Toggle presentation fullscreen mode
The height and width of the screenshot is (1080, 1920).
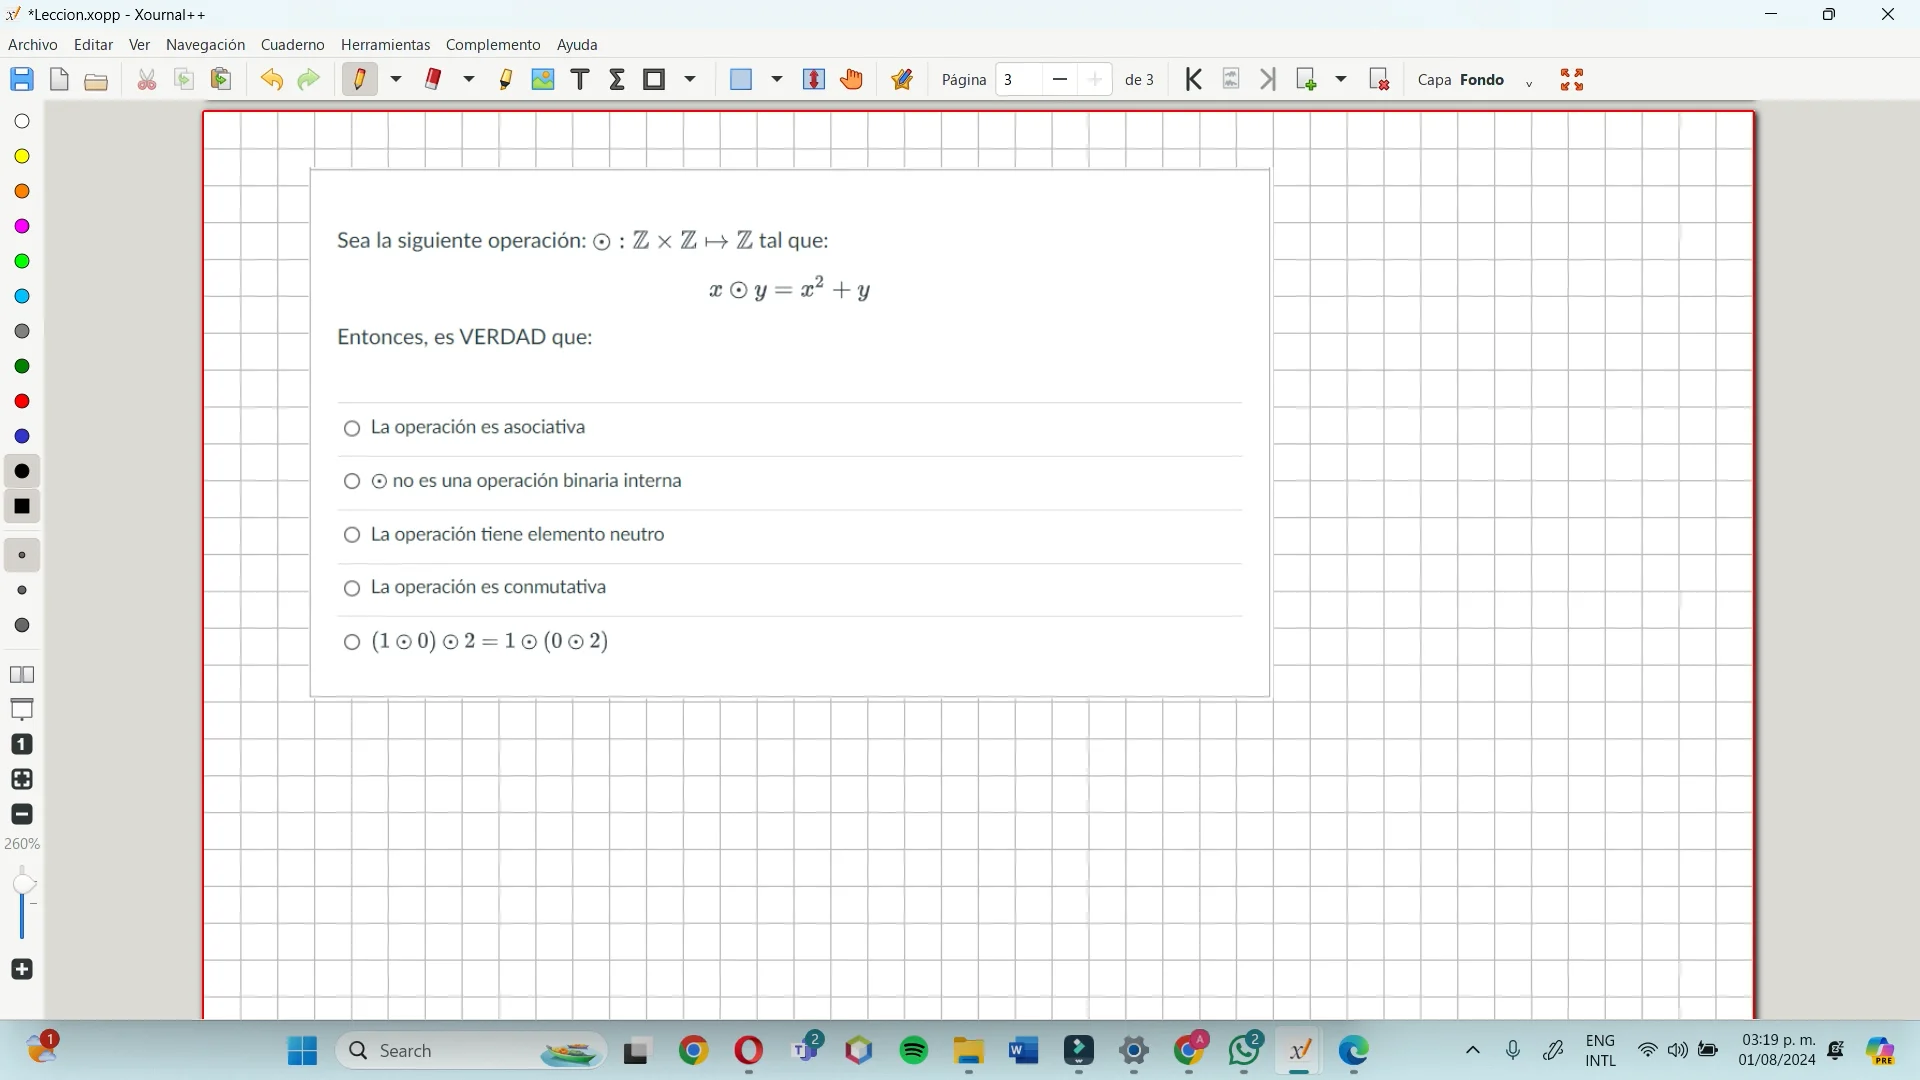1573,80
